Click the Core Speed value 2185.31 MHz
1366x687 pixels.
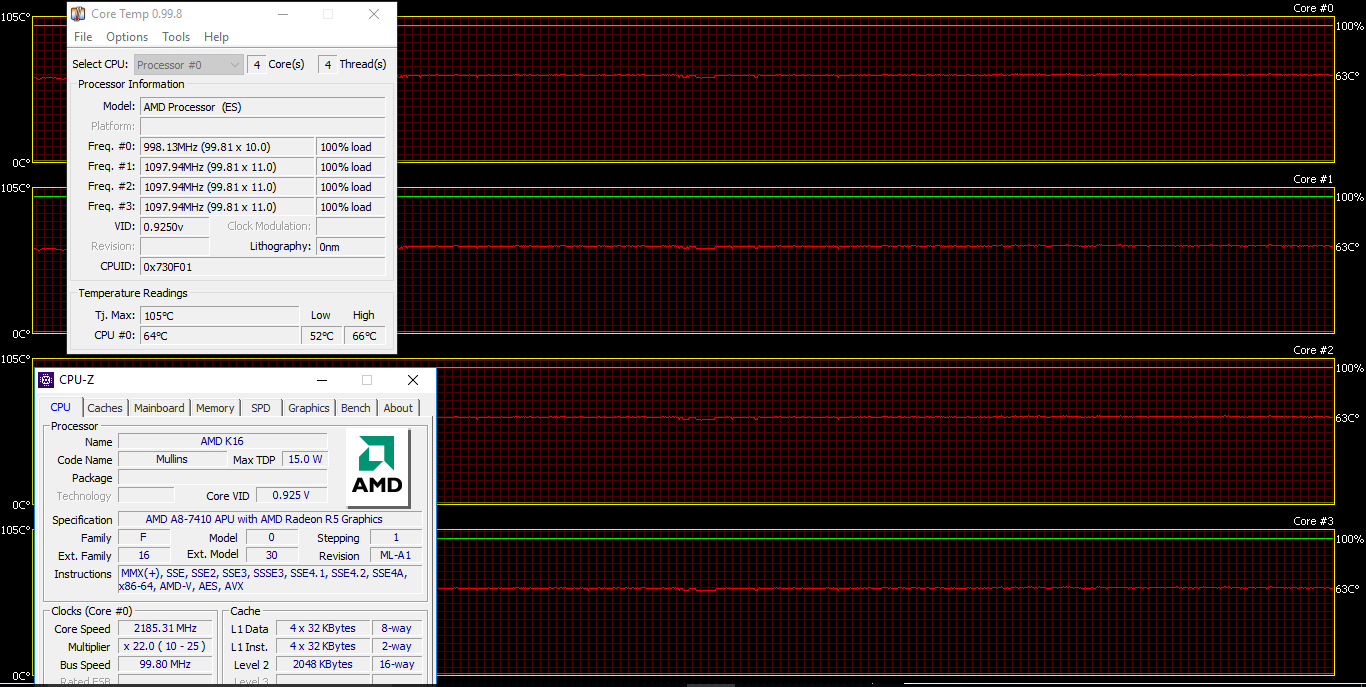tap(167, 628)
